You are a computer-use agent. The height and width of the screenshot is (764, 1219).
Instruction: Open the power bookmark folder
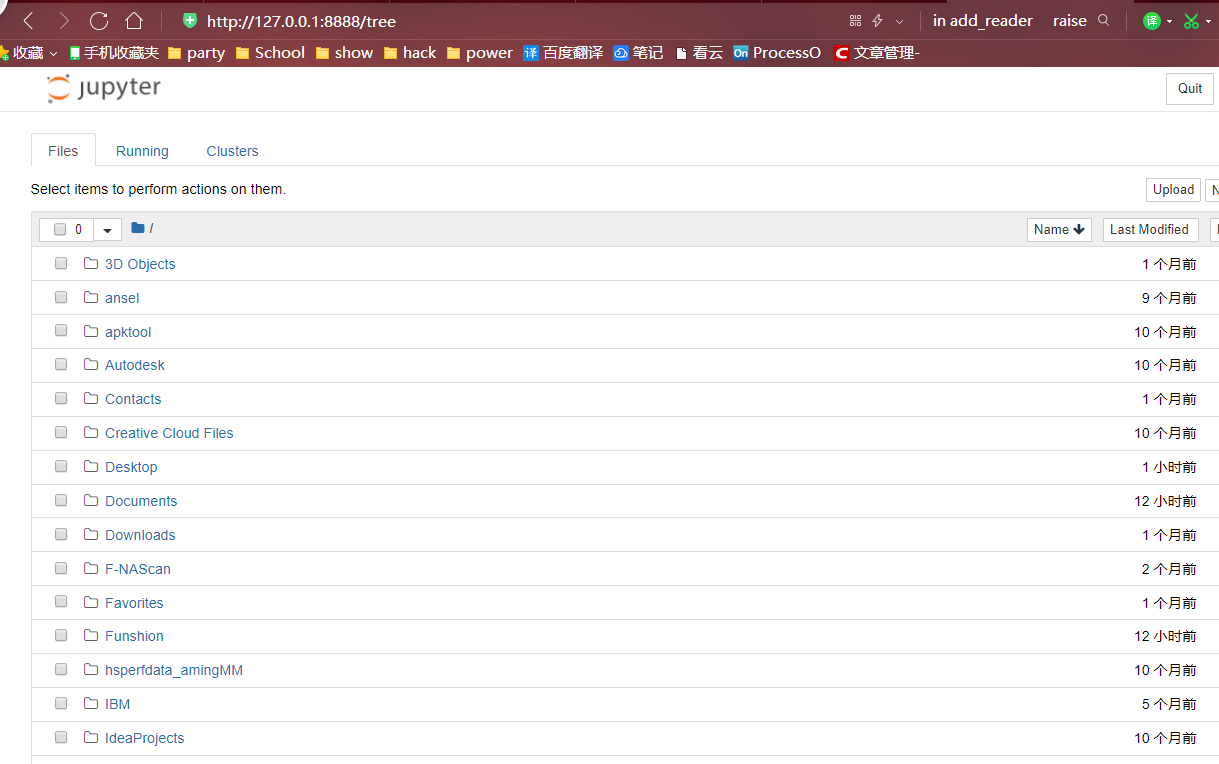(x=479, y=53)
